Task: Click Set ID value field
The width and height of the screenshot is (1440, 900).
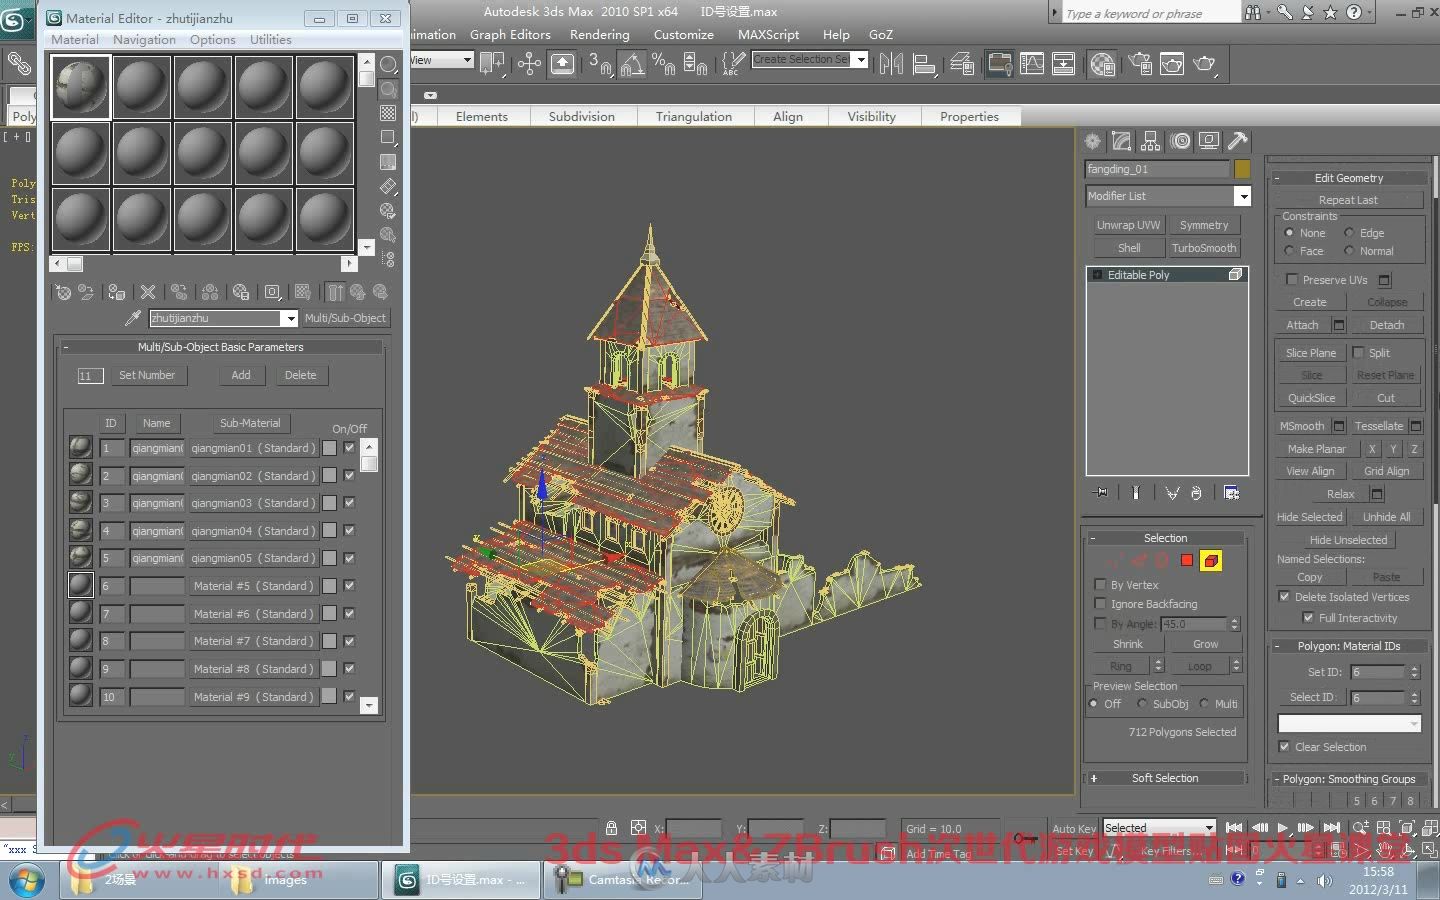Action: (x=1378, y=672)
